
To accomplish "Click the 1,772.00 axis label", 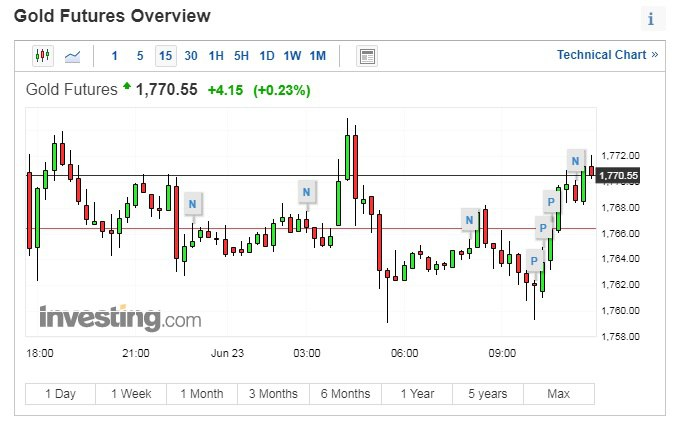I will point(620,156).
